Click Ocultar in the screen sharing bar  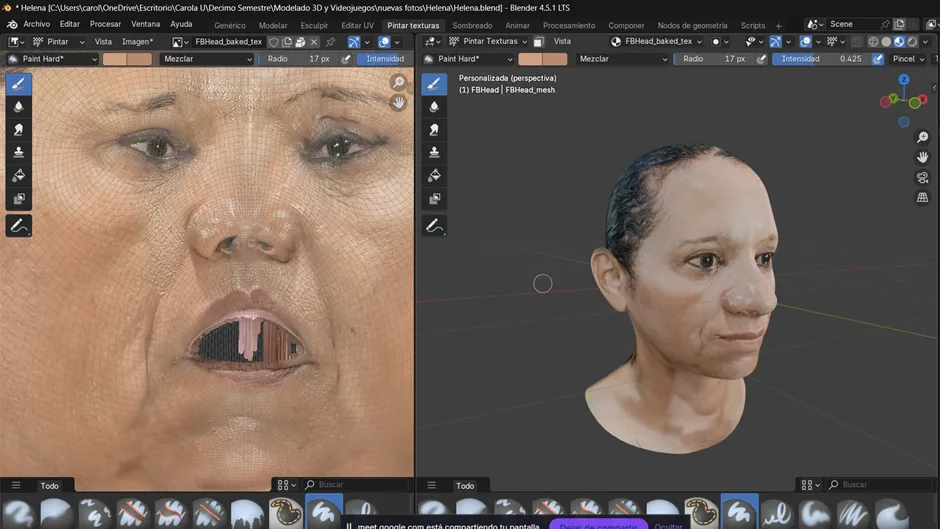[668, 525]
